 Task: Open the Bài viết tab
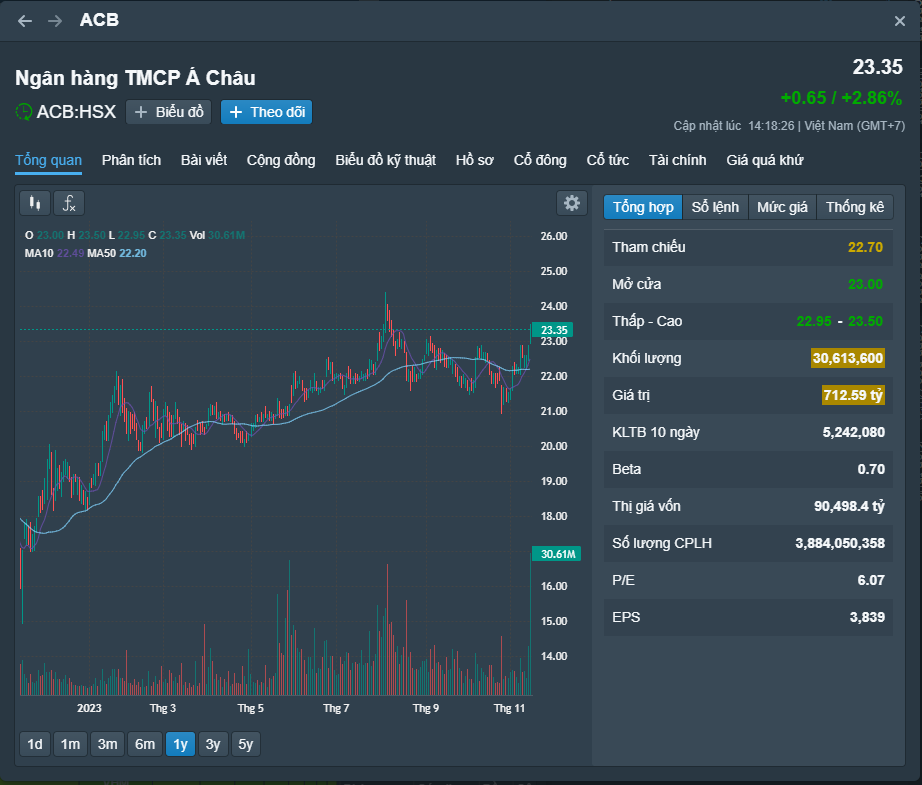[x=204, y=160]
